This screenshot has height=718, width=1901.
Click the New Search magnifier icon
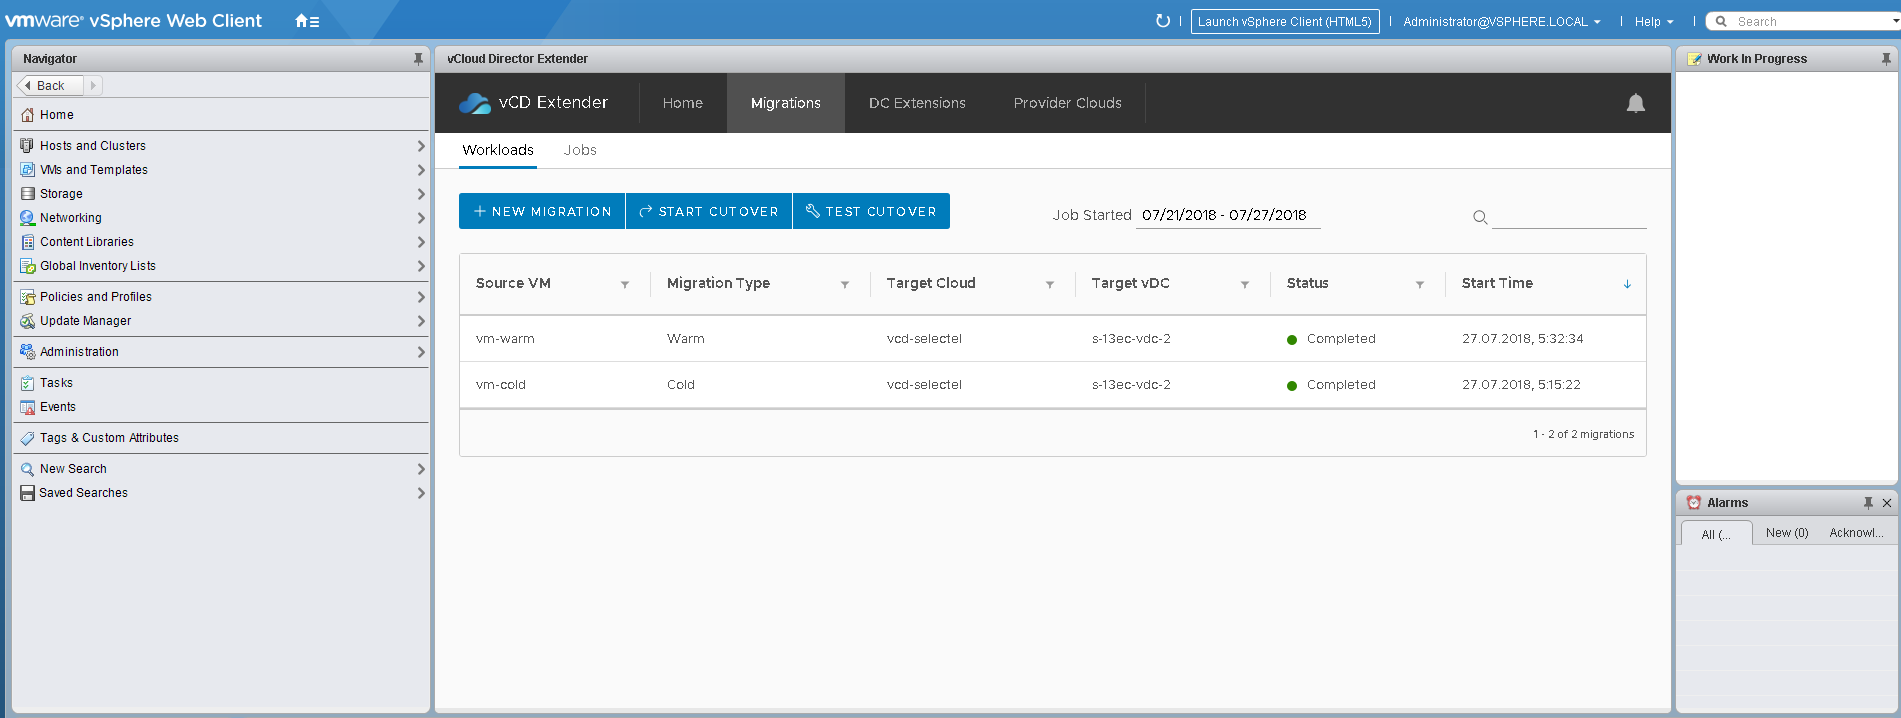[27, 469]
